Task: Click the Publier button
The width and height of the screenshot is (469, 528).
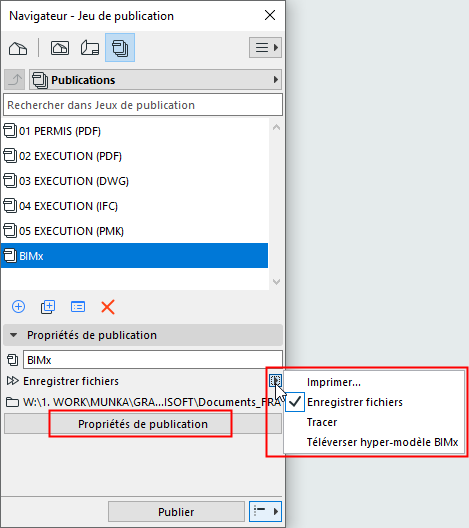Action: [x=176, y=512]
